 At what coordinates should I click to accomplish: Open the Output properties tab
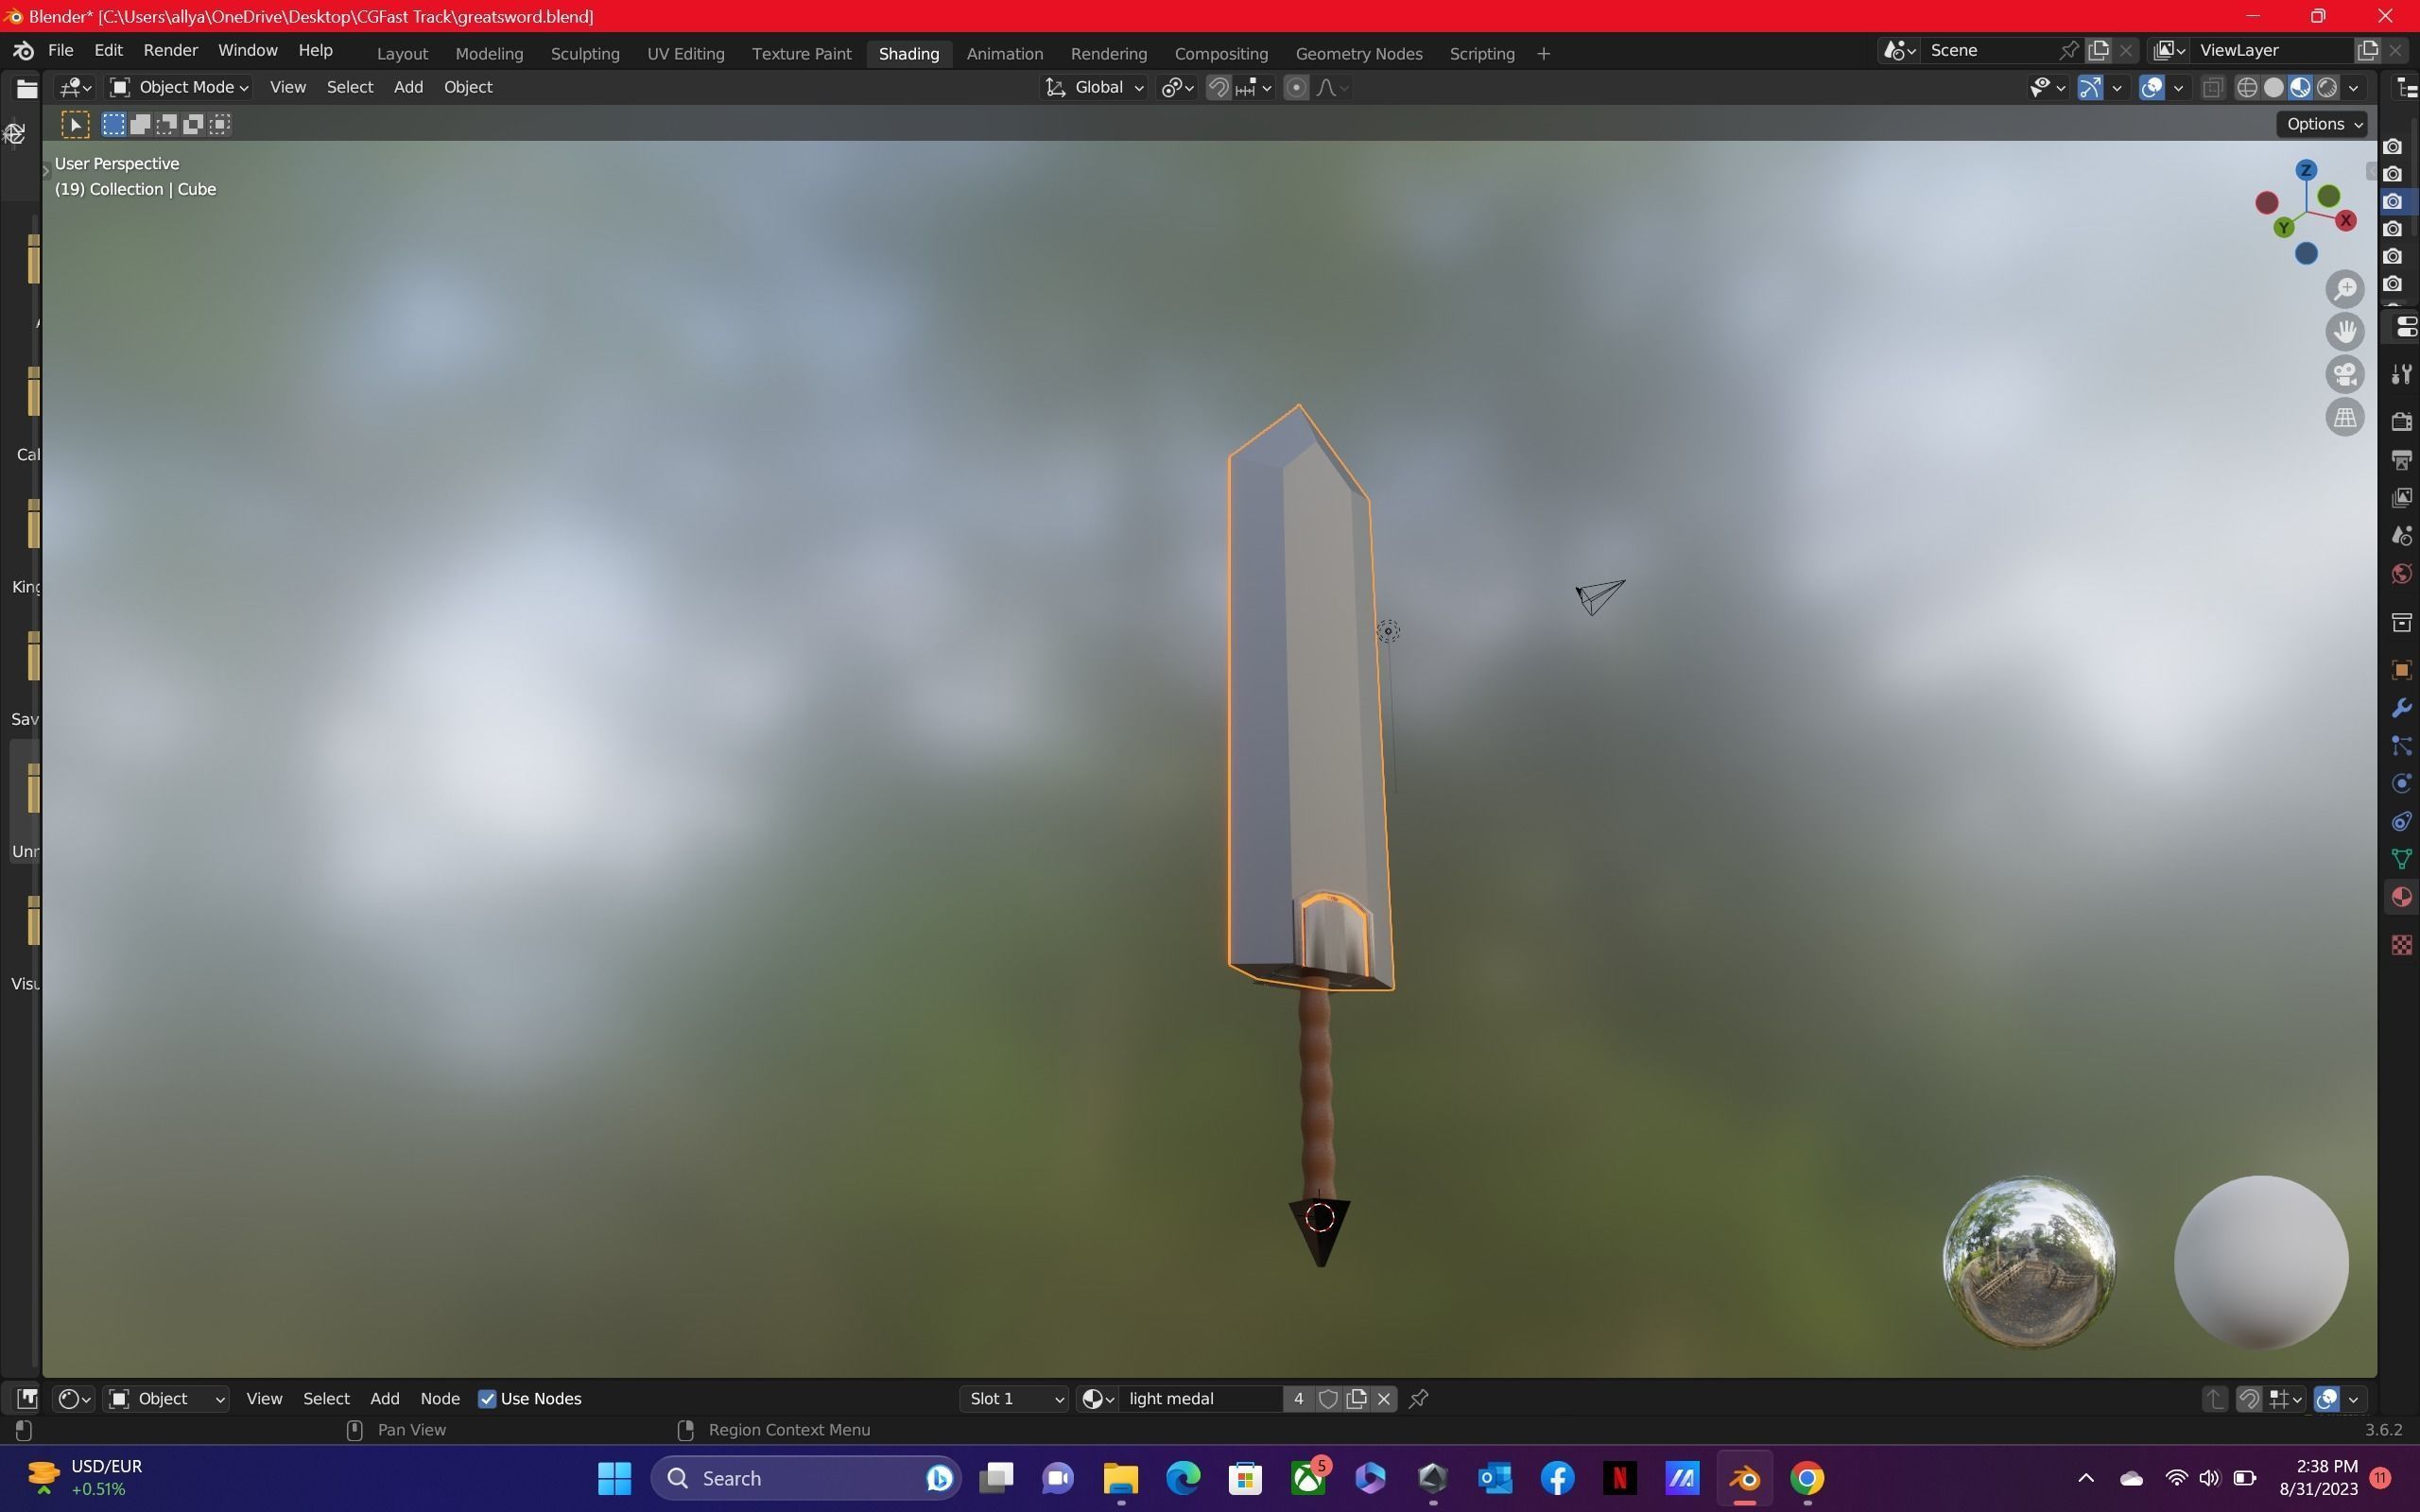[2401, 459]
